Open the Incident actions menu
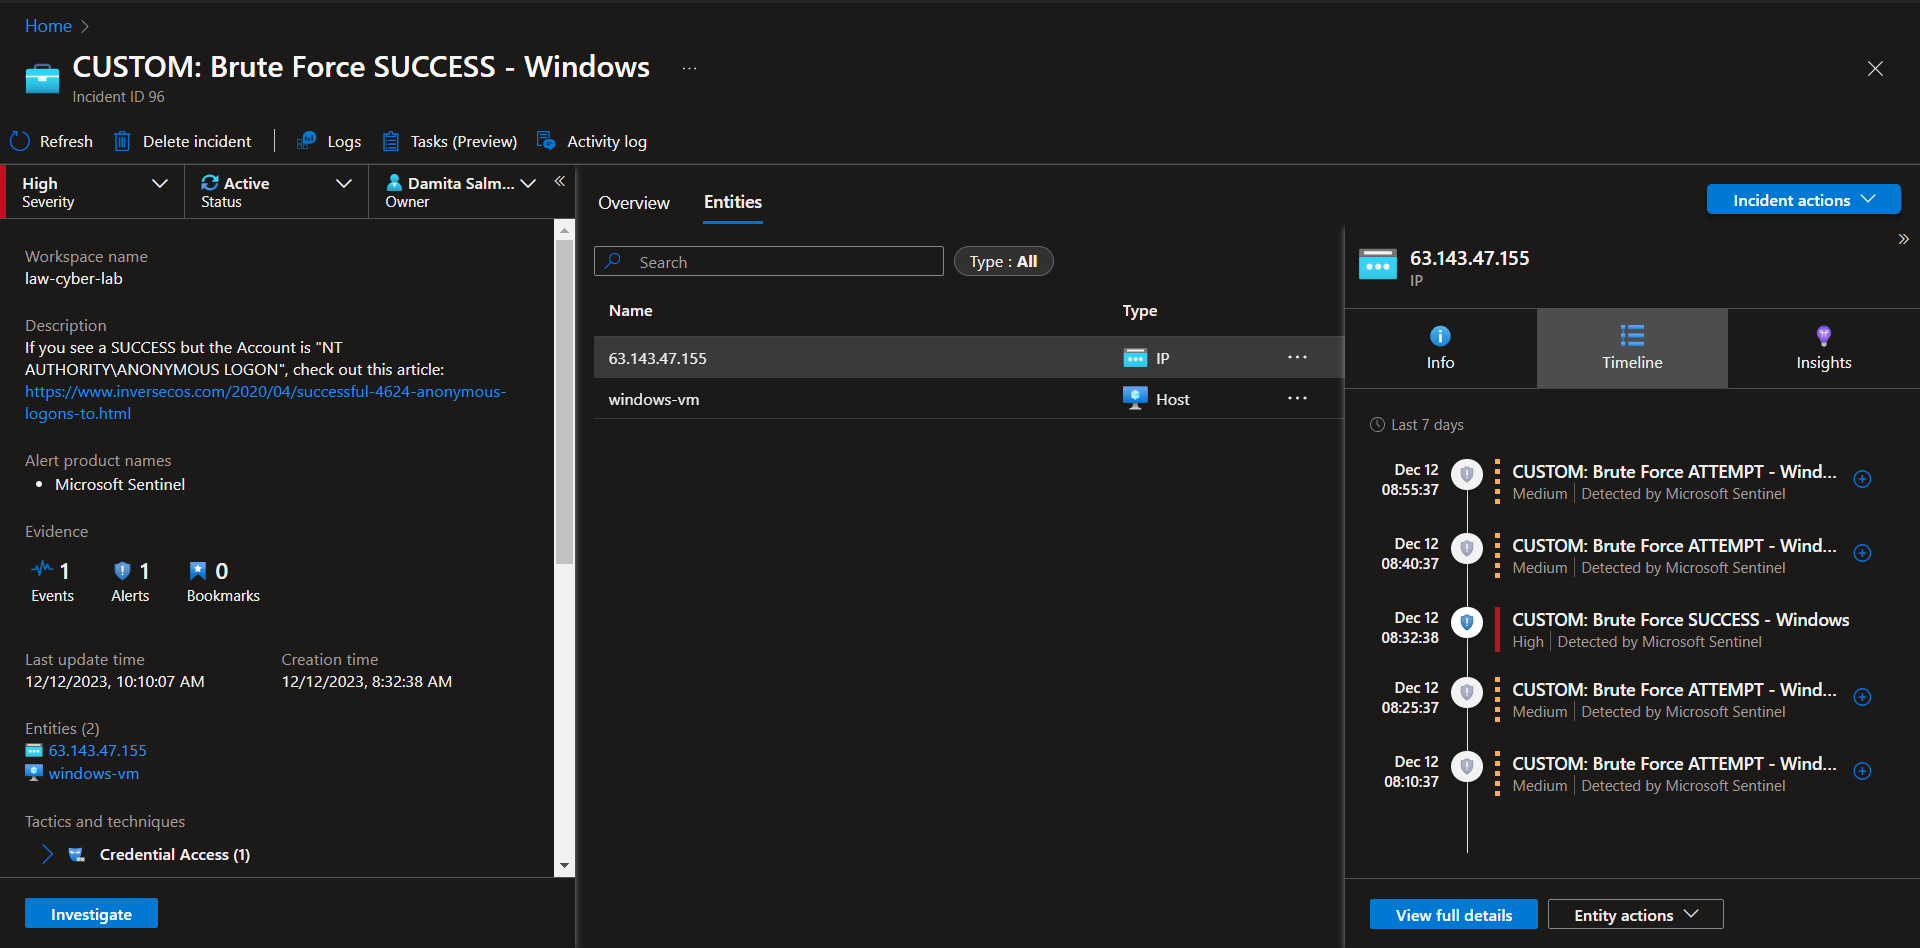The height and width of the screenshot is (948, 1920). tap(1803, 200)
